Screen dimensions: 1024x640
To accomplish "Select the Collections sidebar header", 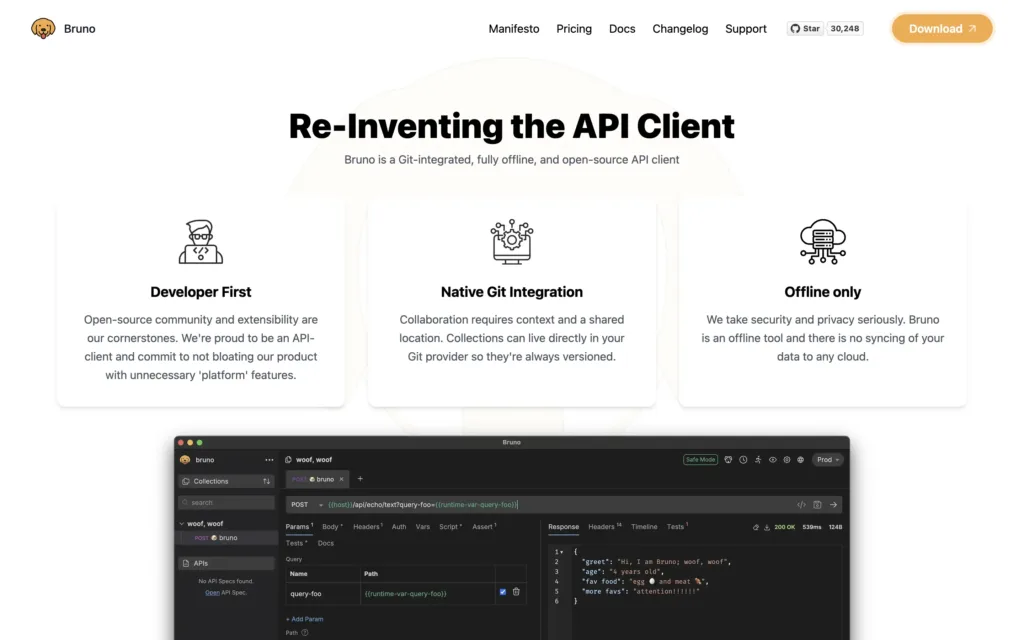I will click(x=226, y=481).
